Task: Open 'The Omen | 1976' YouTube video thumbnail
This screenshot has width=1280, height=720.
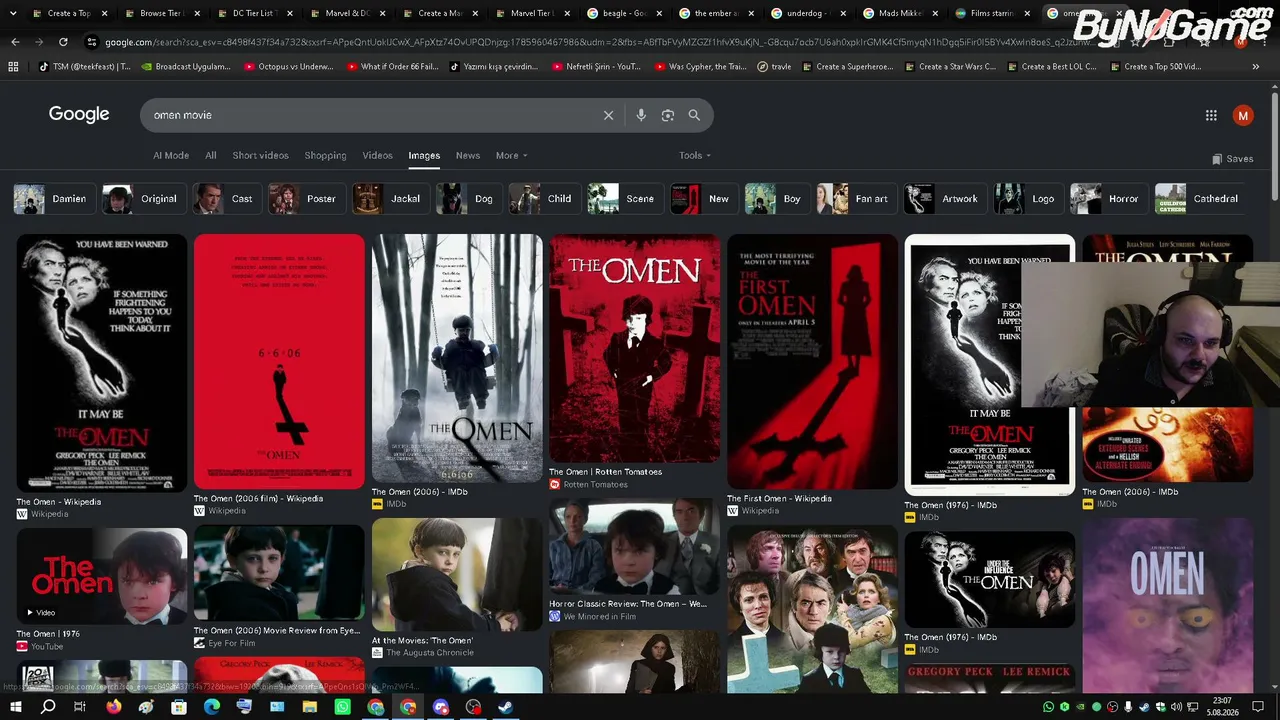Action: point(101,576)
